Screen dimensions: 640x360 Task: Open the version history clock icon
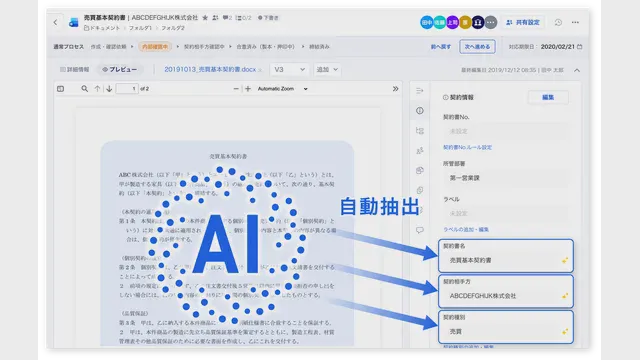click(x=558, y=22)
